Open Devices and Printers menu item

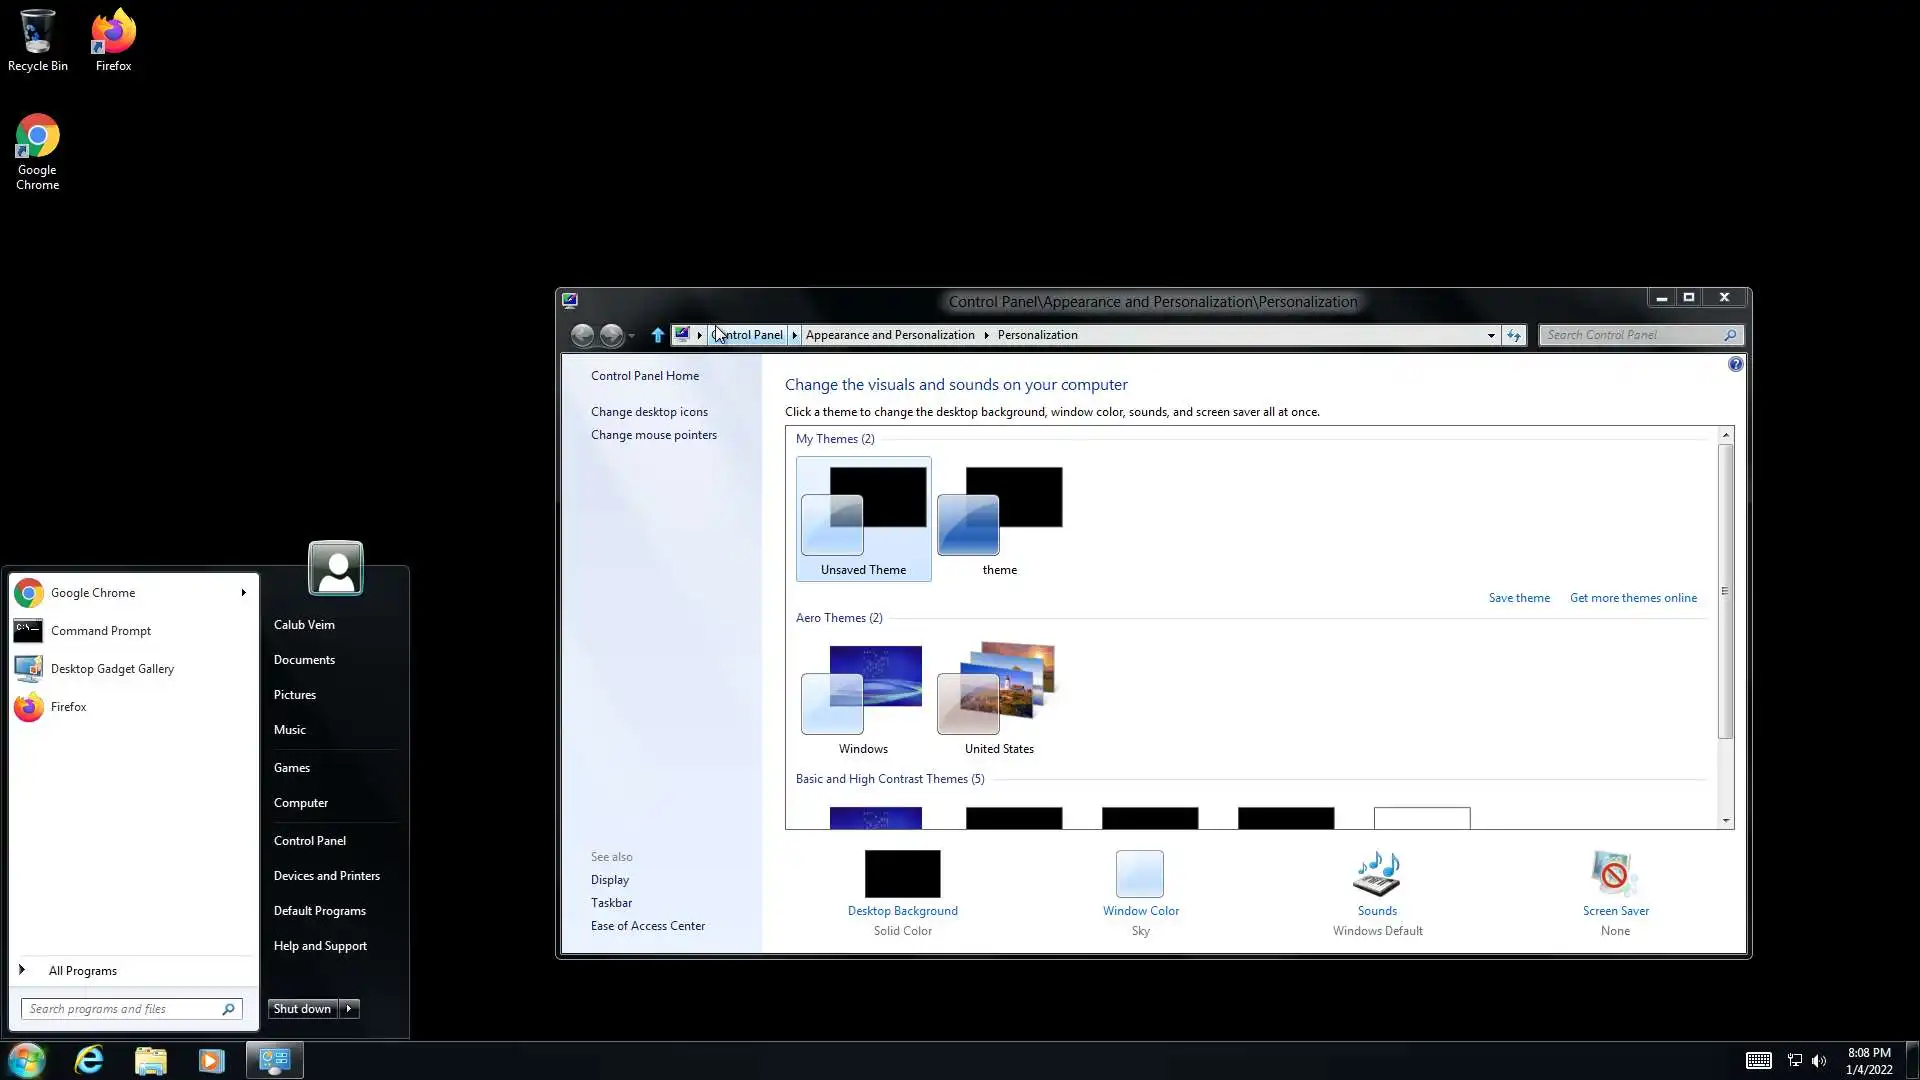click(x=327, y=876)
